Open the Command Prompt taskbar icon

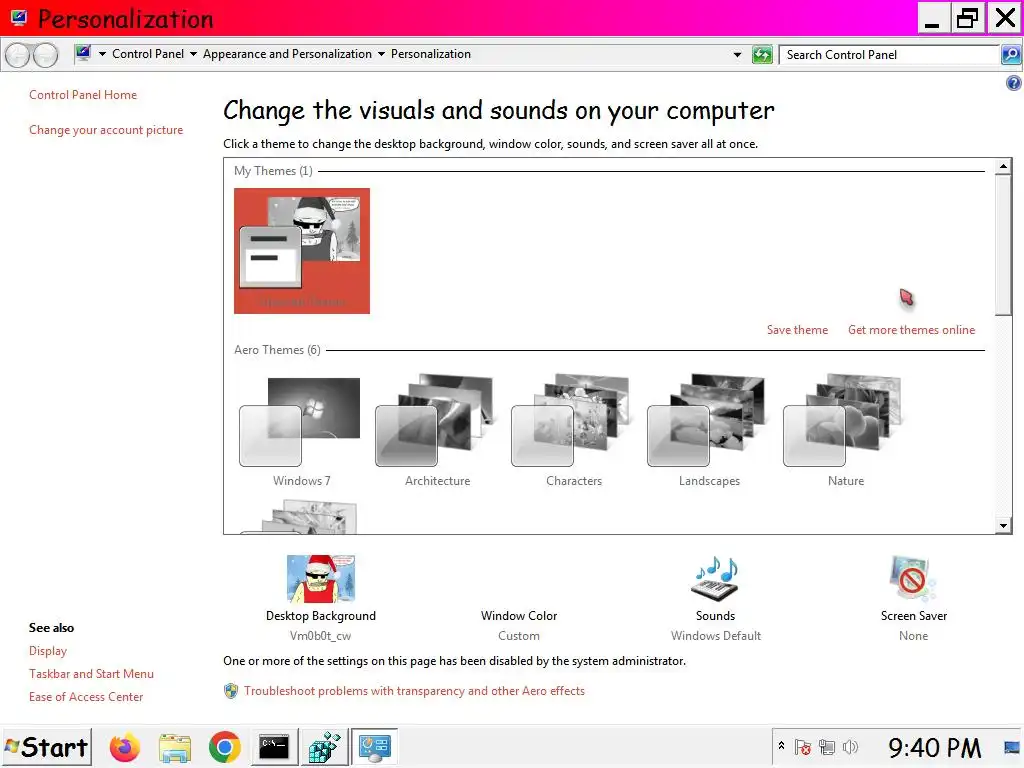pos(274,748)
